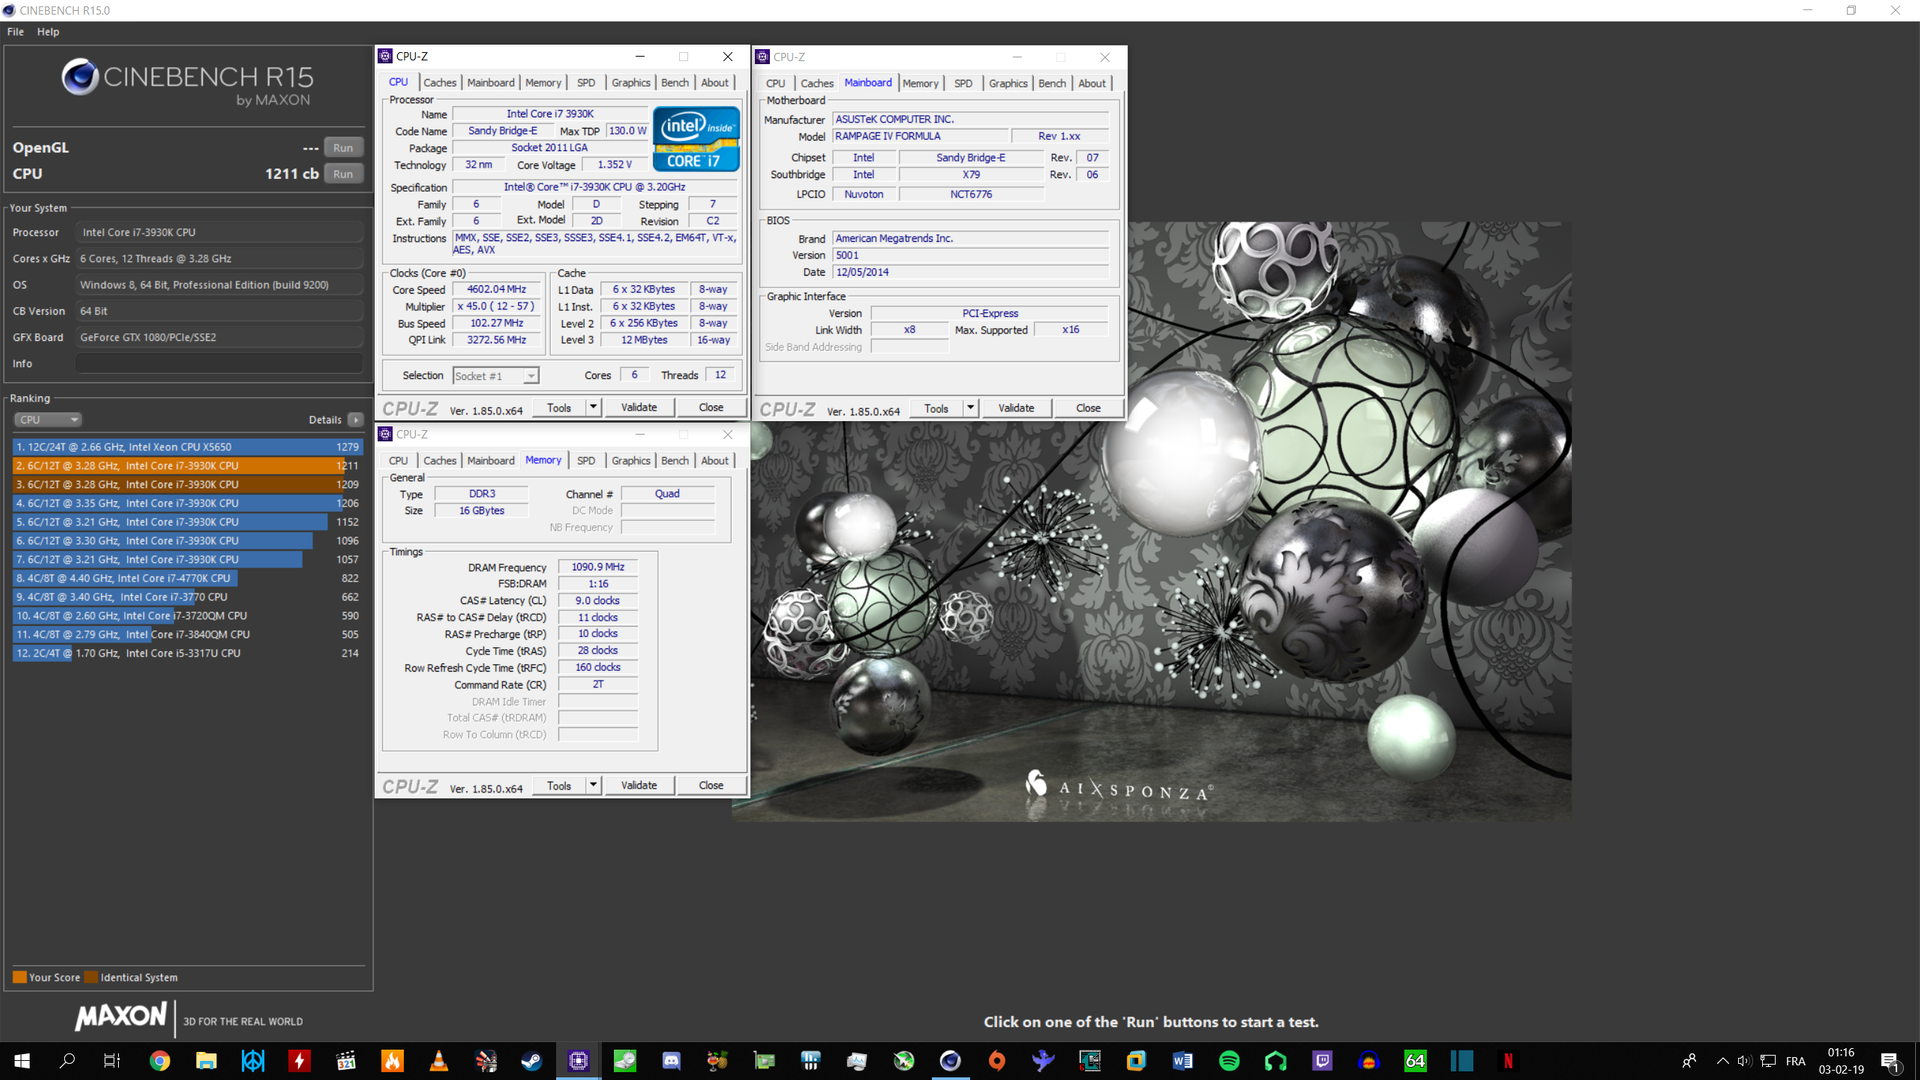Open Spotify from the taskbar
The width and height of the screenshot is (1920, 1080).
1229,1061
